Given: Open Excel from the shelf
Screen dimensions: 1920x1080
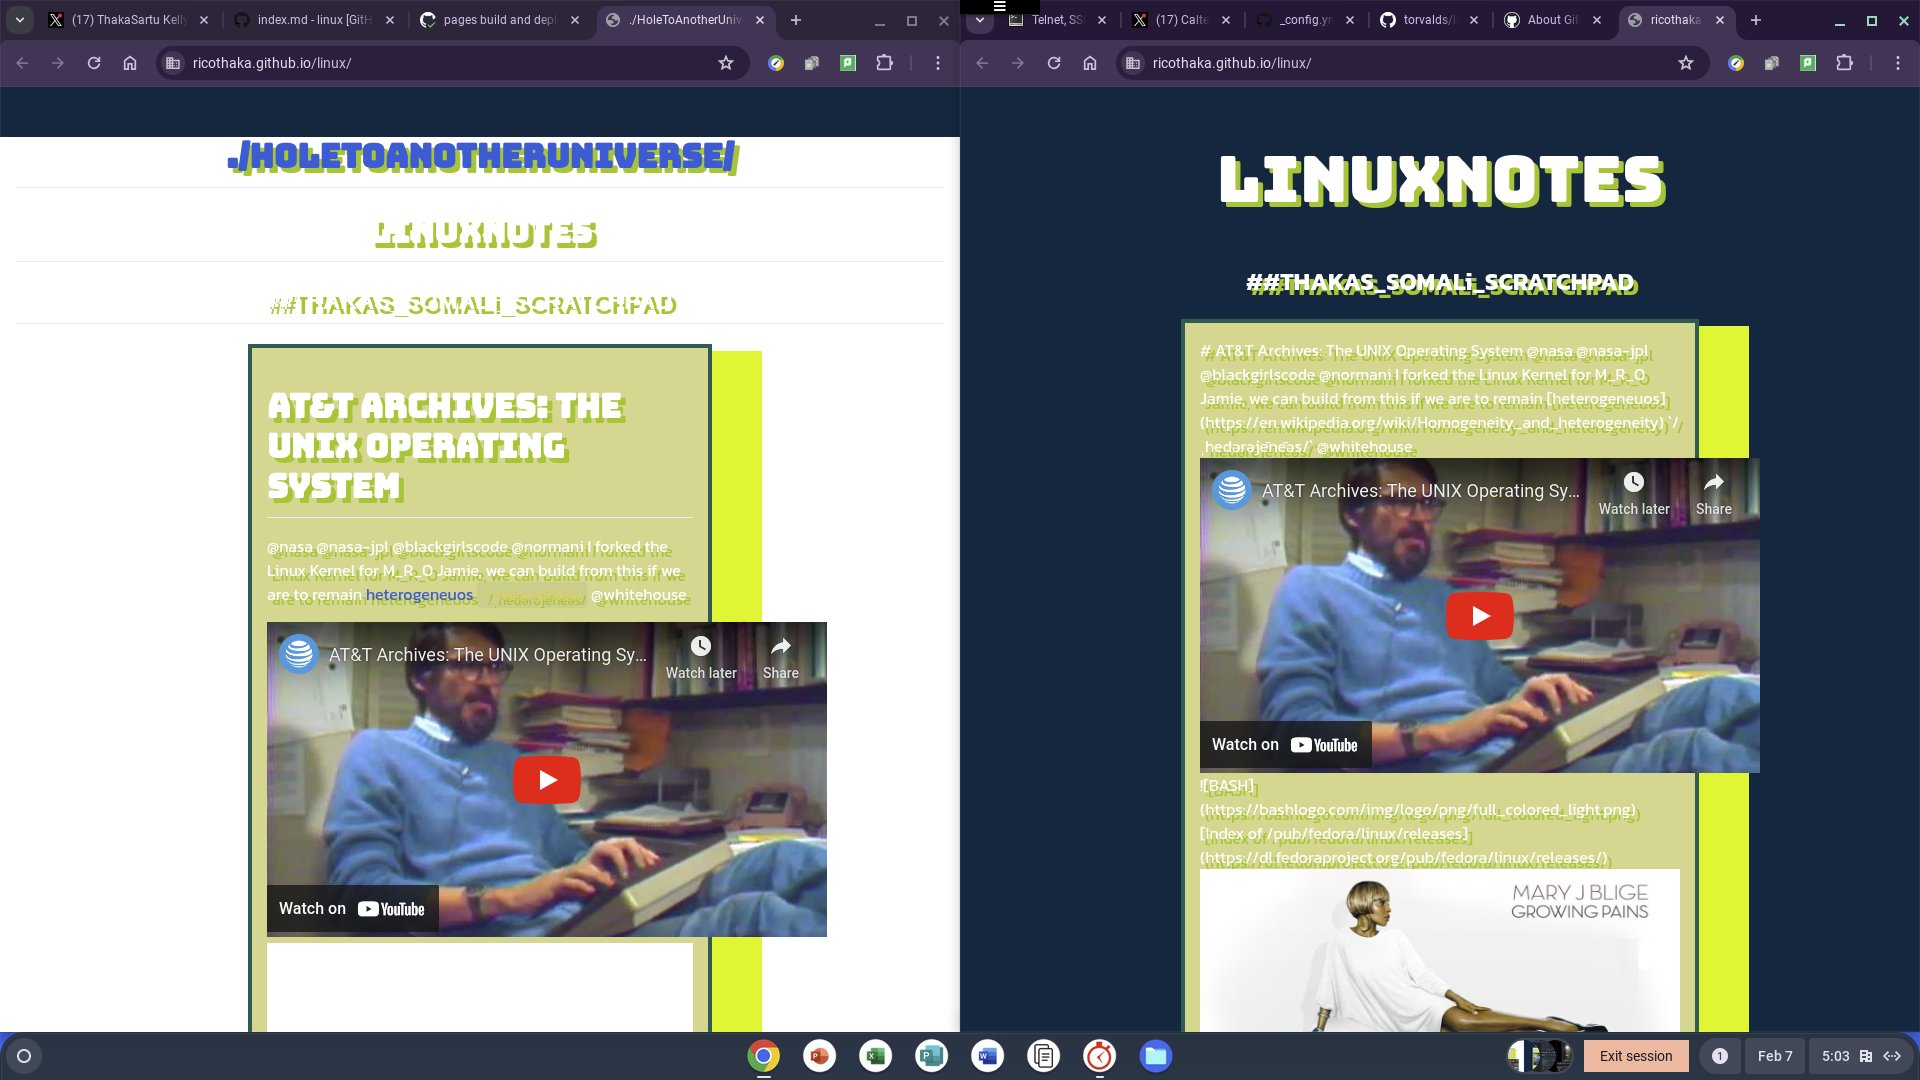Looking at the screenshot, I should click(x=875, y=1056).
